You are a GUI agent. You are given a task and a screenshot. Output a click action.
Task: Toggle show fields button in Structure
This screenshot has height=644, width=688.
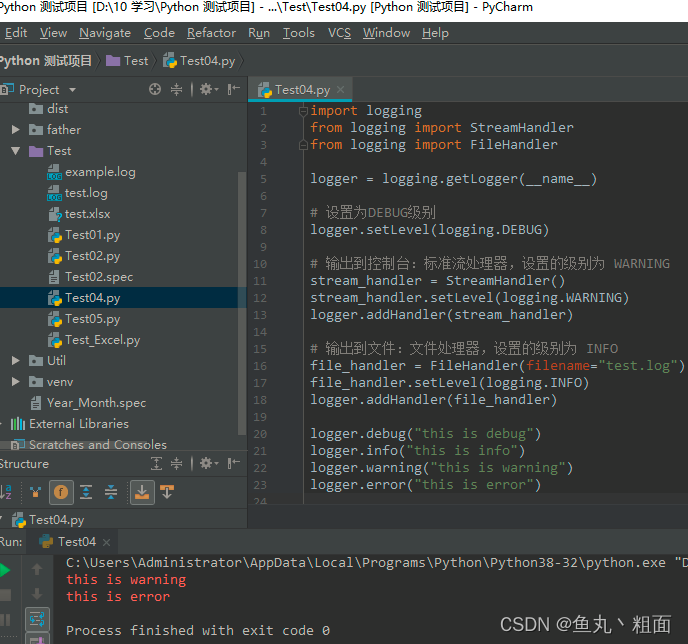[x=61, y=492]
